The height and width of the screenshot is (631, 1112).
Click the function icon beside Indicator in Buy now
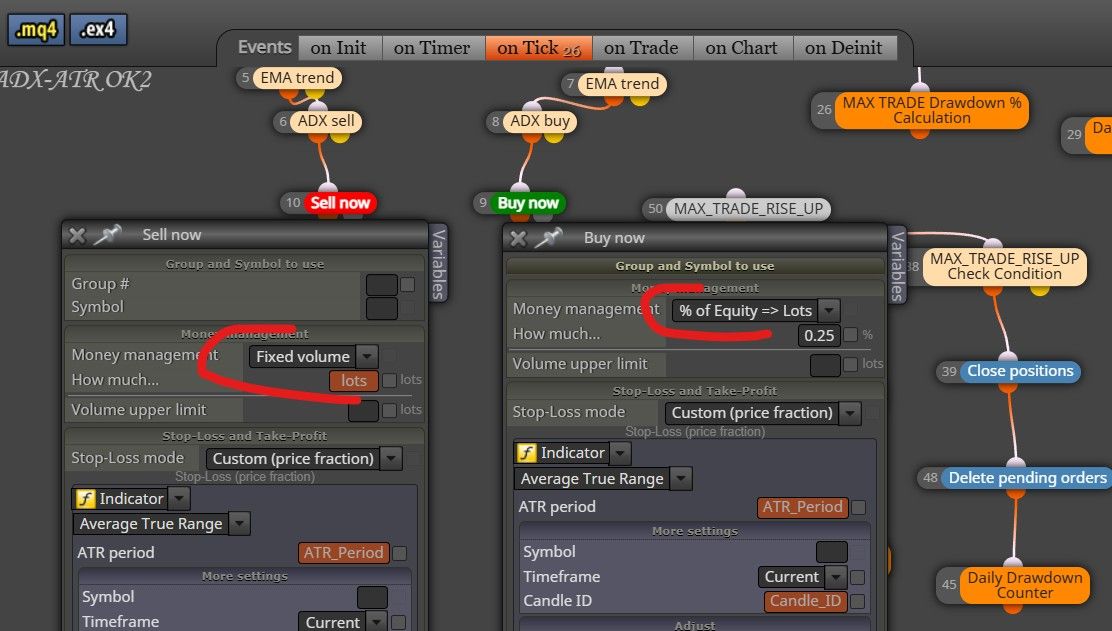[526, 453]
